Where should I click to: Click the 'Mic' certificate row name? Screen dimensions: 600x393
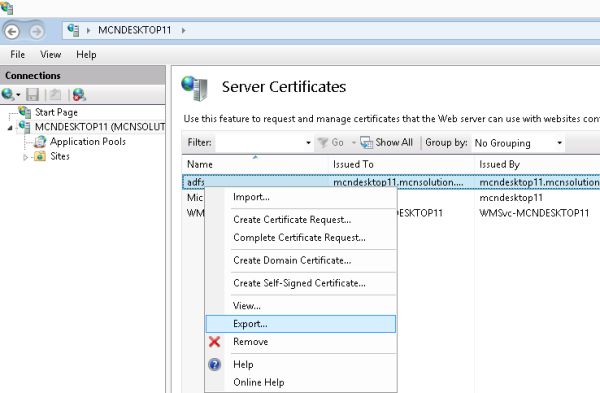195,197
